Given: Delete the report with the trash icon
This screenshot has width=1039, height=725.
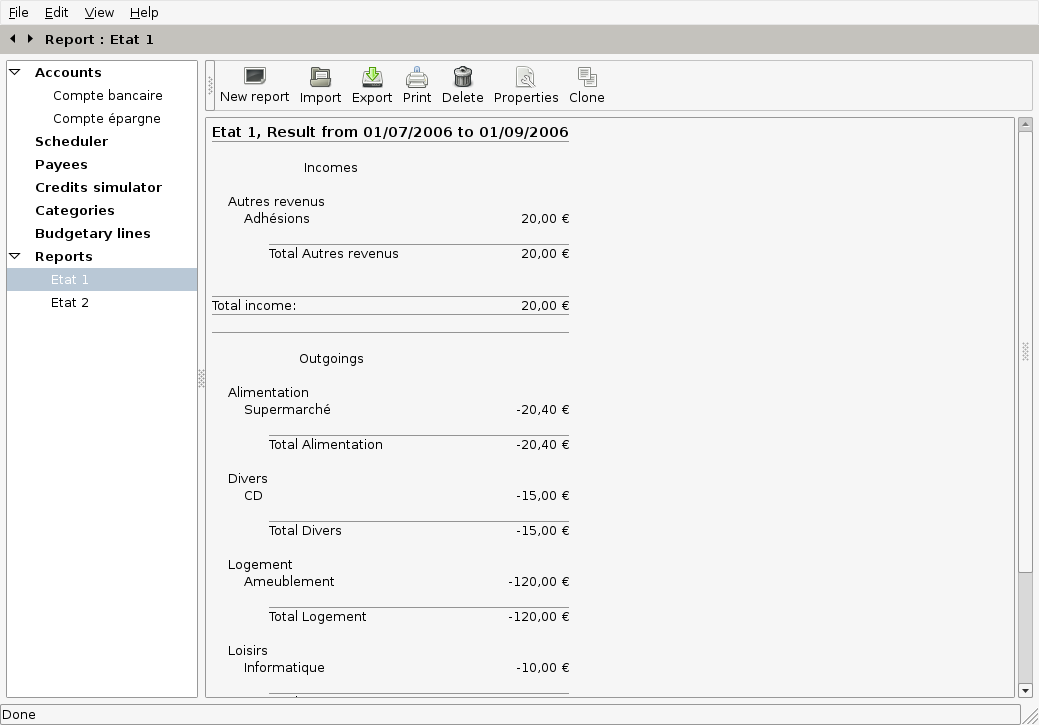Looking at the screenshot, I should [462, 78].
